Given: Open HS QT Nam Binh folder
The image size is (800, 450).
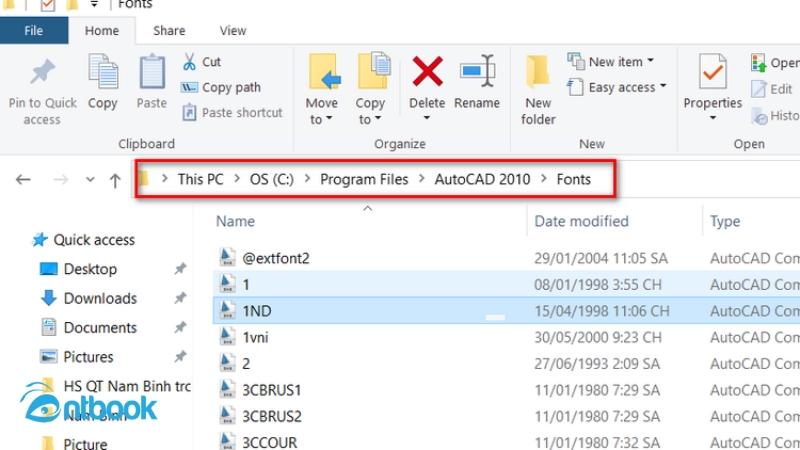Looking at the screenshot, I should 115,386.
